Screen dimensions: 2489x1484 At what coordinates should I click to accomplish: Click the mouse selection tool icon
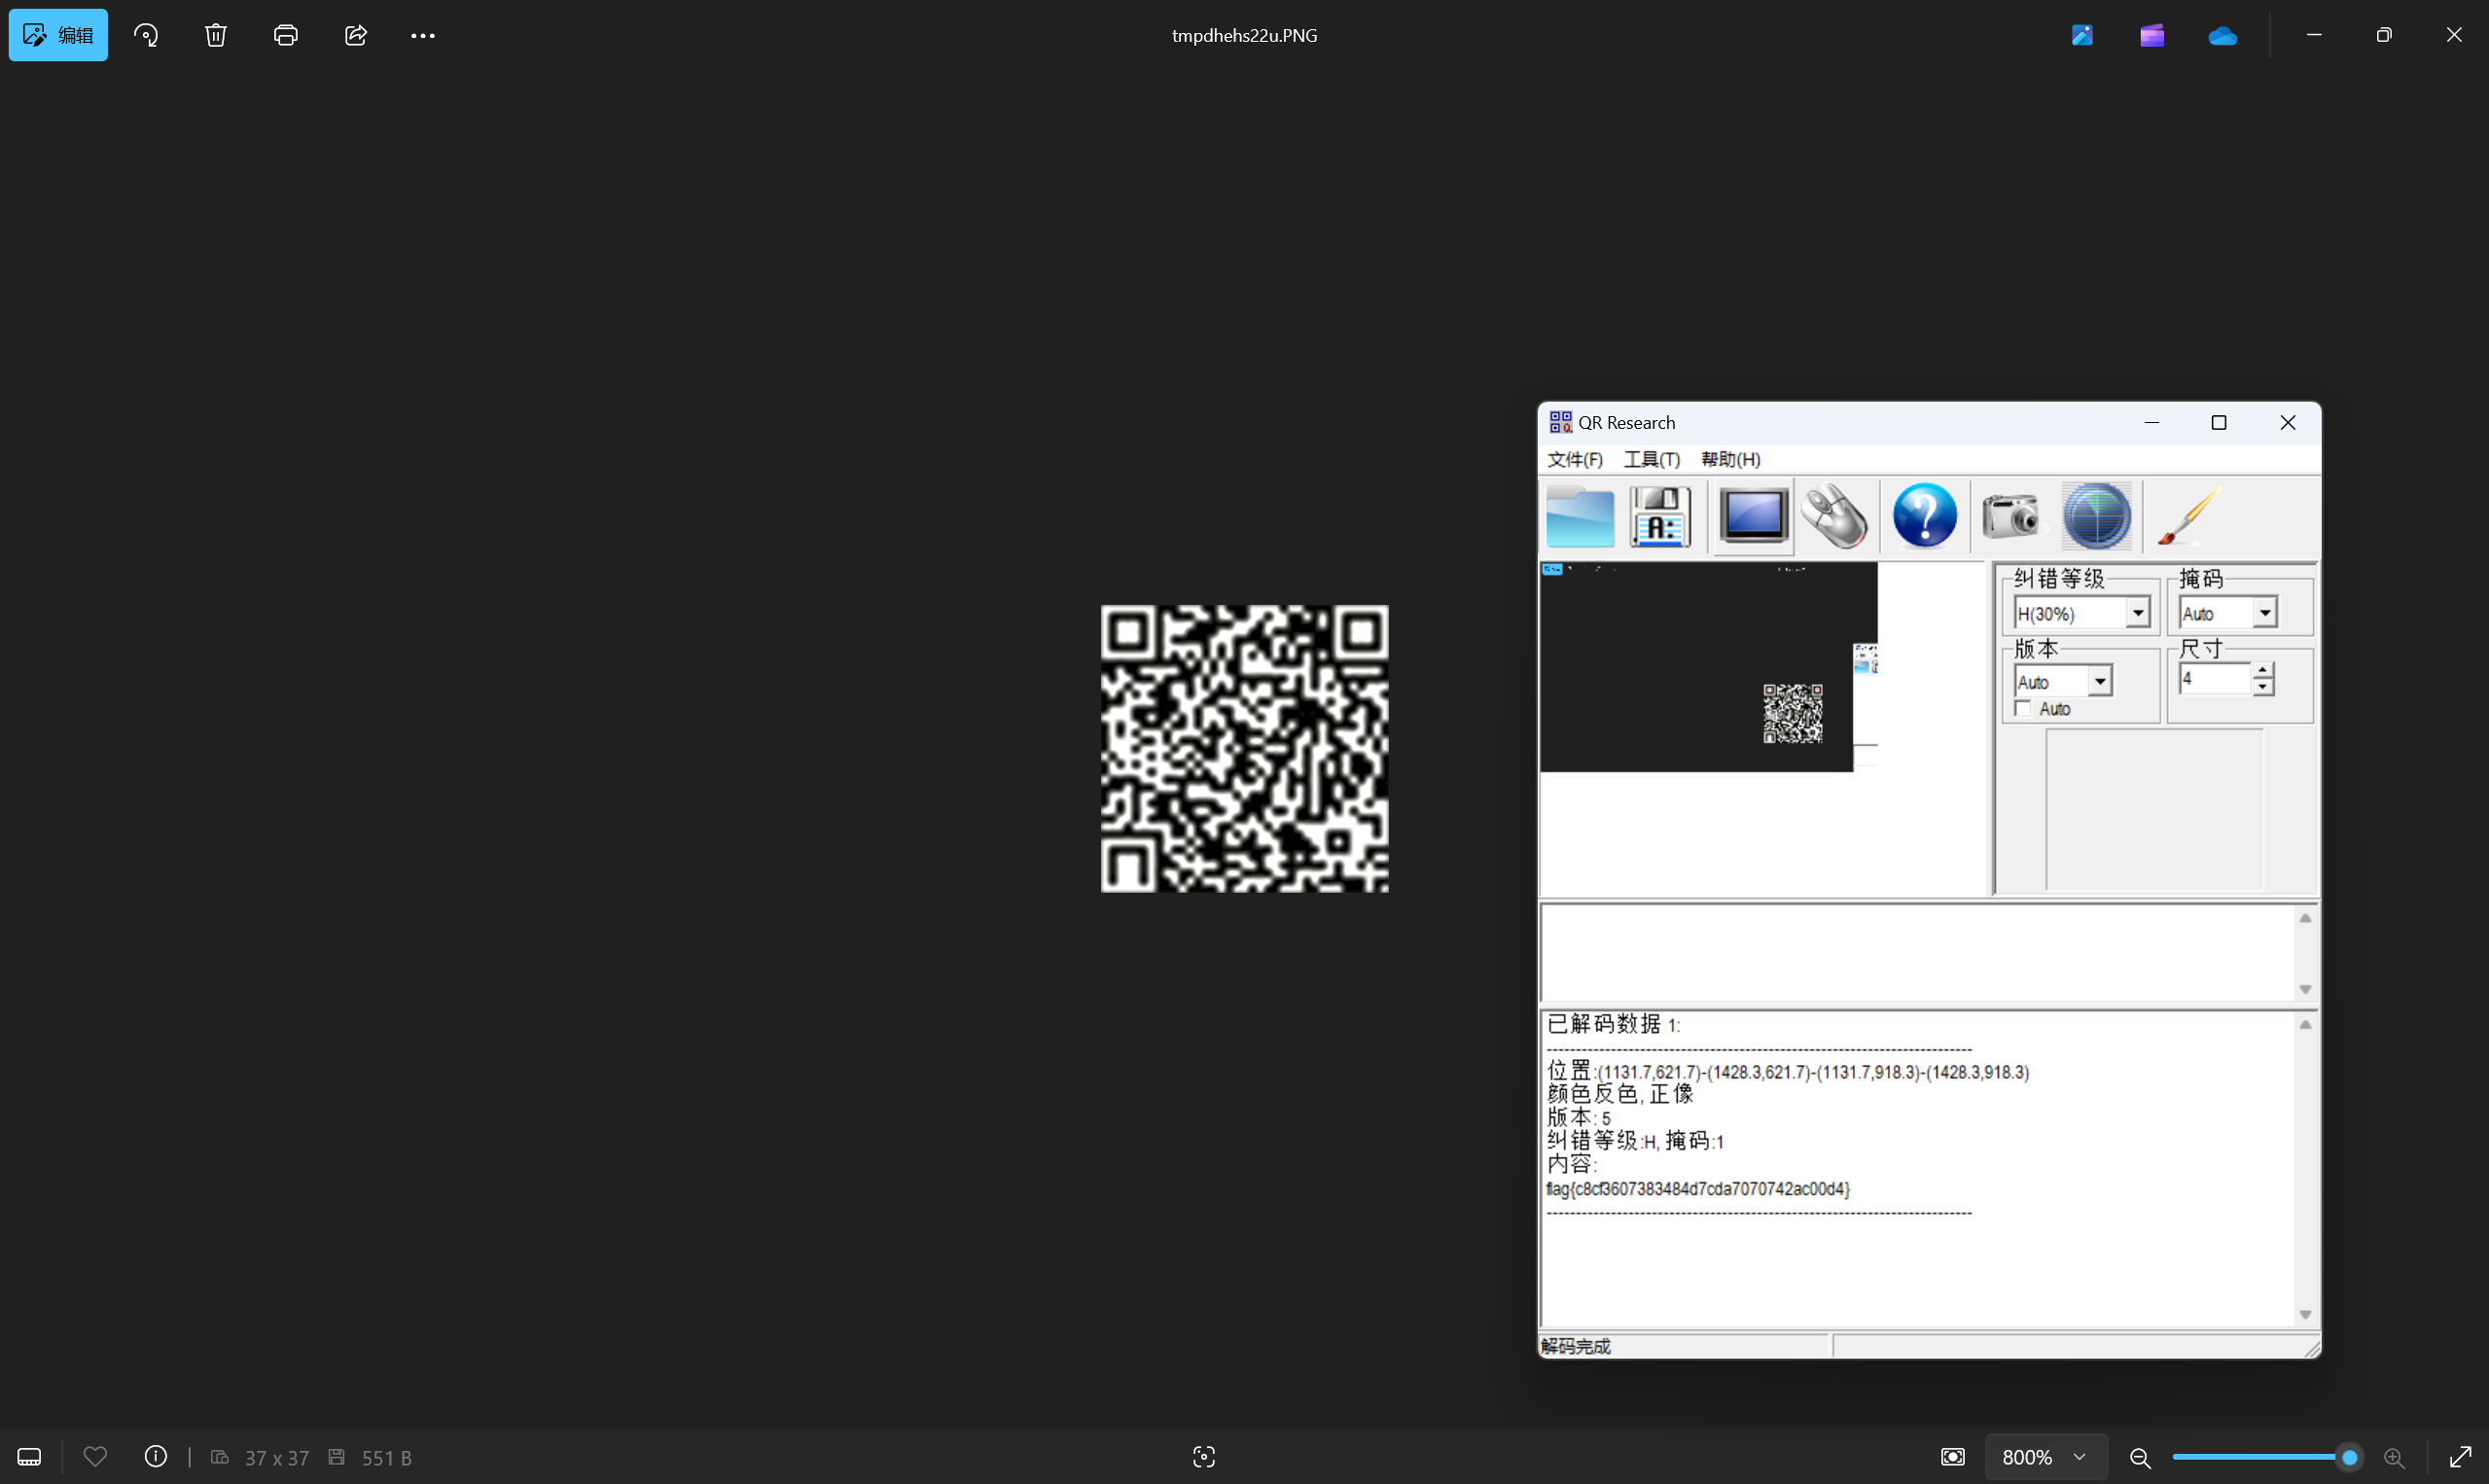(x=1835, y=517)
